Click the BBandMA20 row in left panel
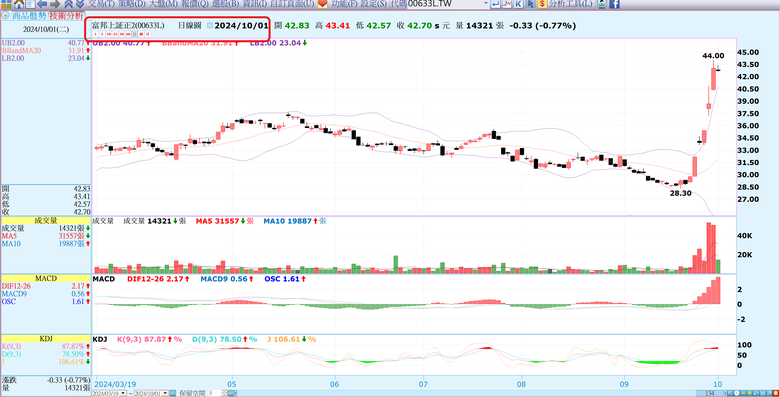The width and height of the screenshot is (780, 397). 46,51
